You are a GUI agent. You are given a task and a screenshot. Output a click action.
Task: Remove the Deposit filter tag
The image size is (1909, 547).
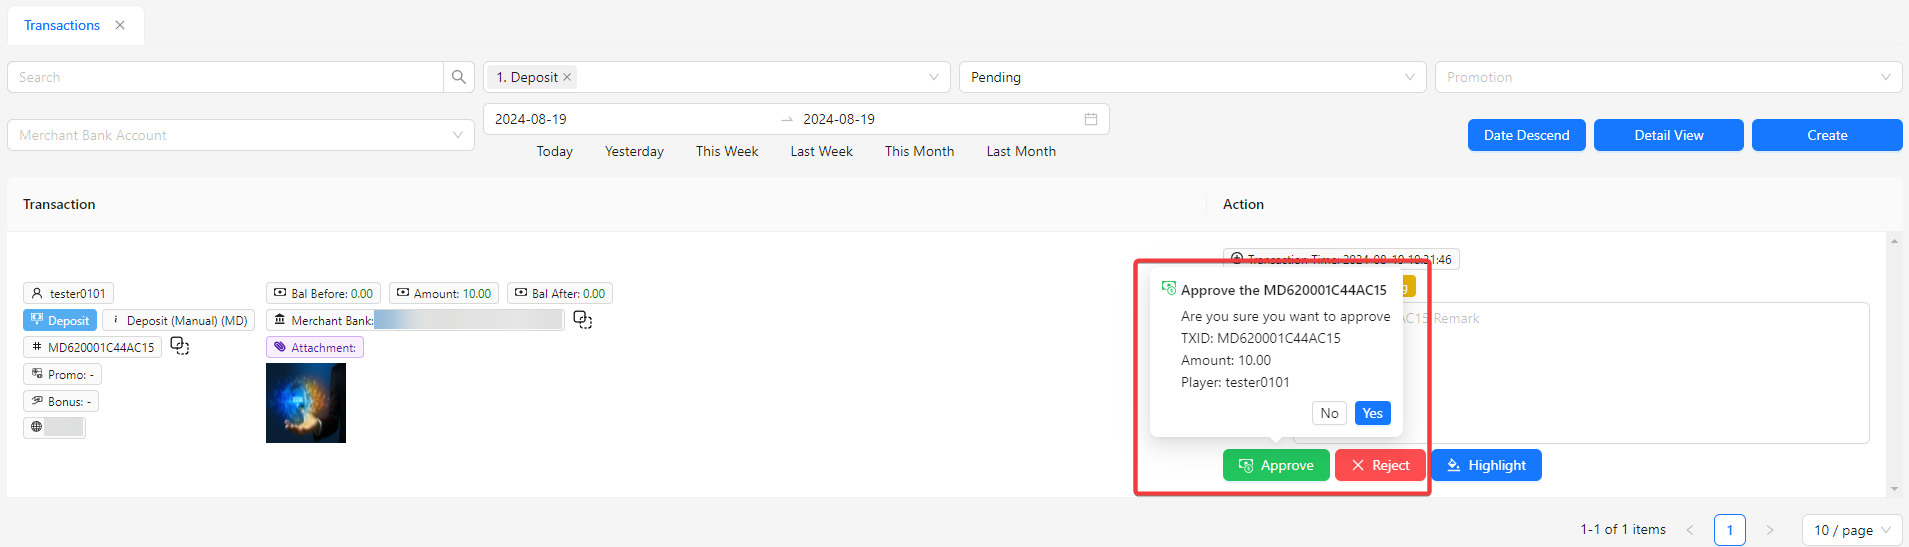(x=567, y=77)
